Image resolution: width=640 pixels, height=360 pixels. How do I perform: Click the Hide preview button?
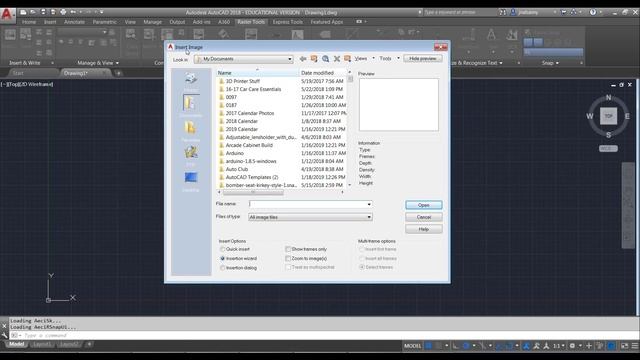click(x=423, y=59)
